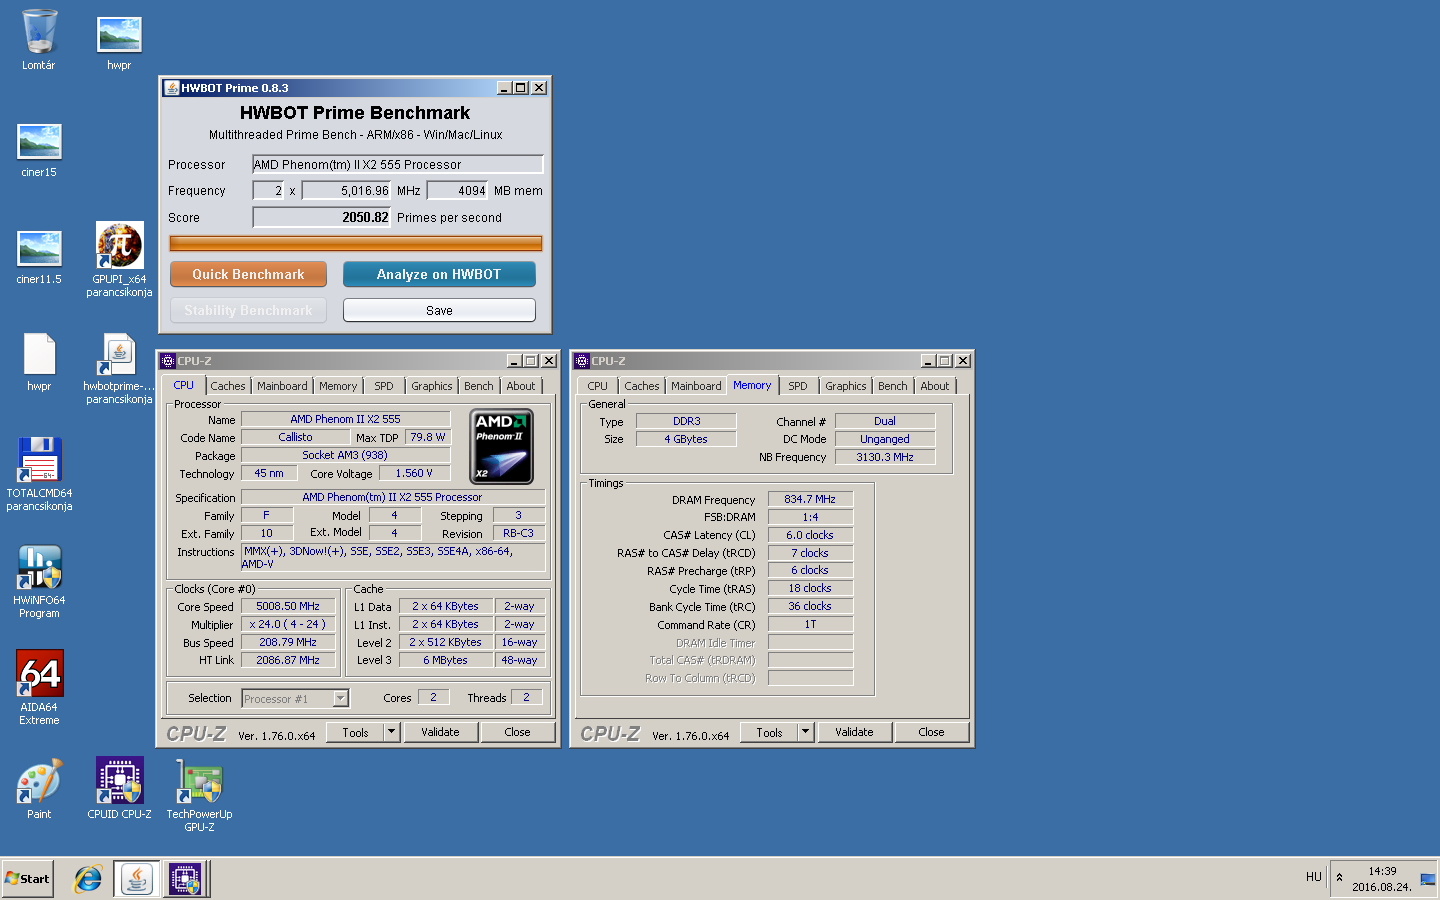Click the DRAM Frequency value 834.7 MHz
The width and height of the screenshot is (1440, 900).
click(x=810, y=499)
